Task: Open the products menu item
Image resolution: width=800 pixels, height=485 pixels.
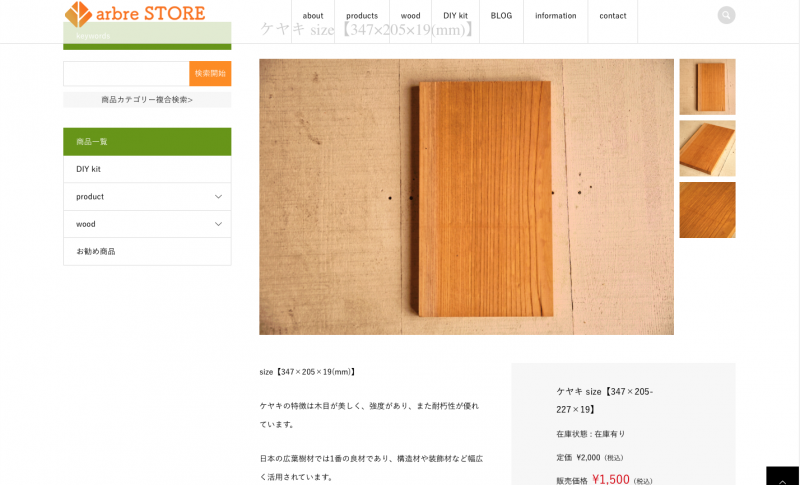Action: (362, 16)
